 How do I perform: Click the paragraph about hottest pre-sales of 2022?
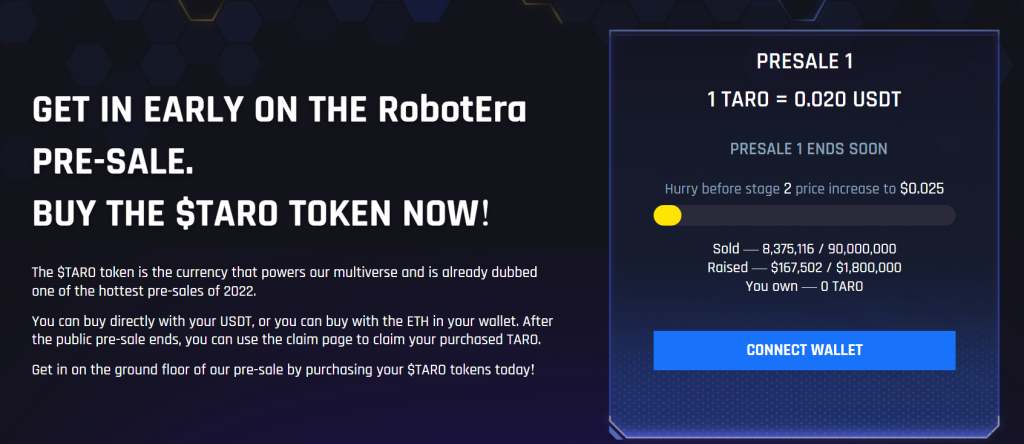tap(285, 281)
